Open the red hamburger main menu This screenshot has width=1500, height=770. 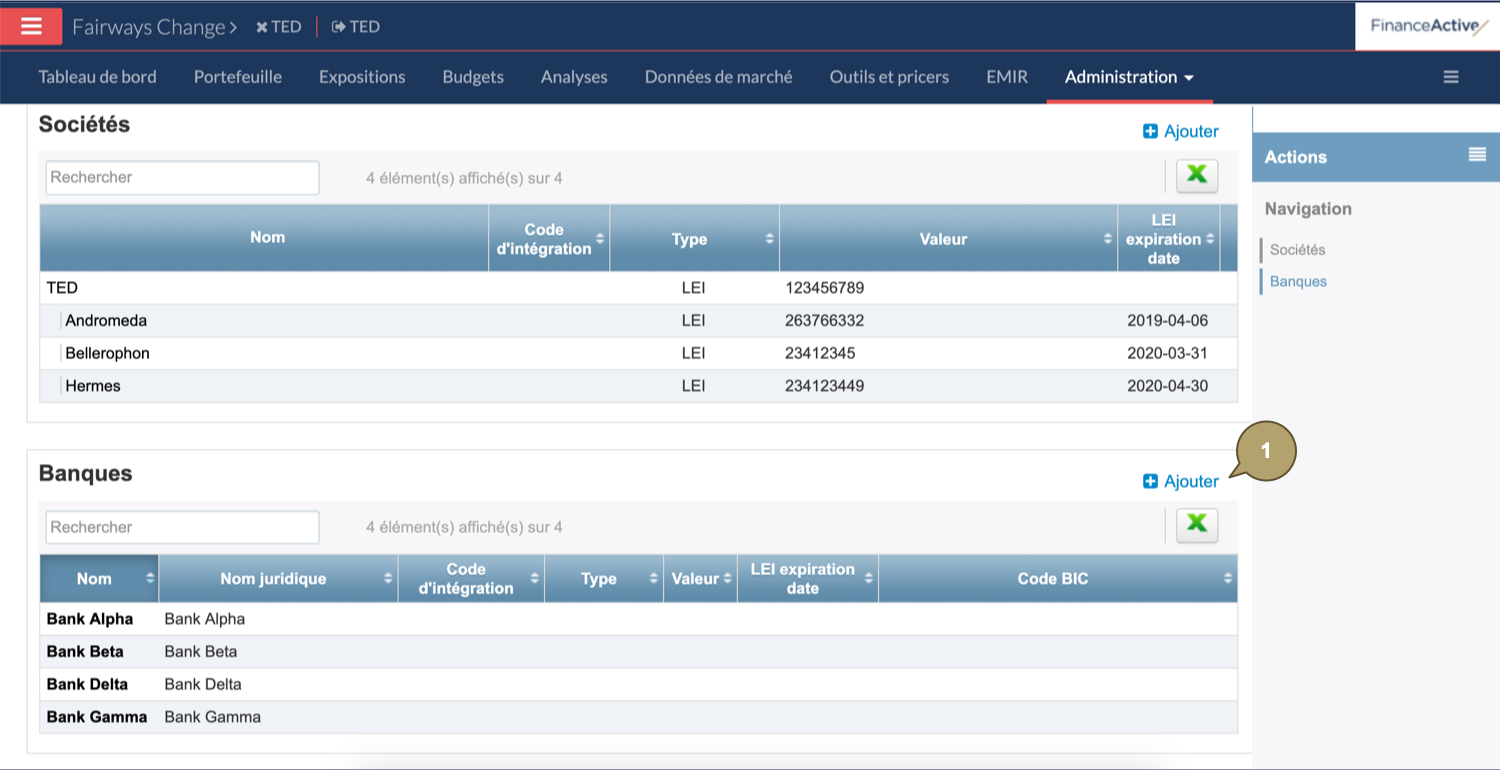coord(31,26)
